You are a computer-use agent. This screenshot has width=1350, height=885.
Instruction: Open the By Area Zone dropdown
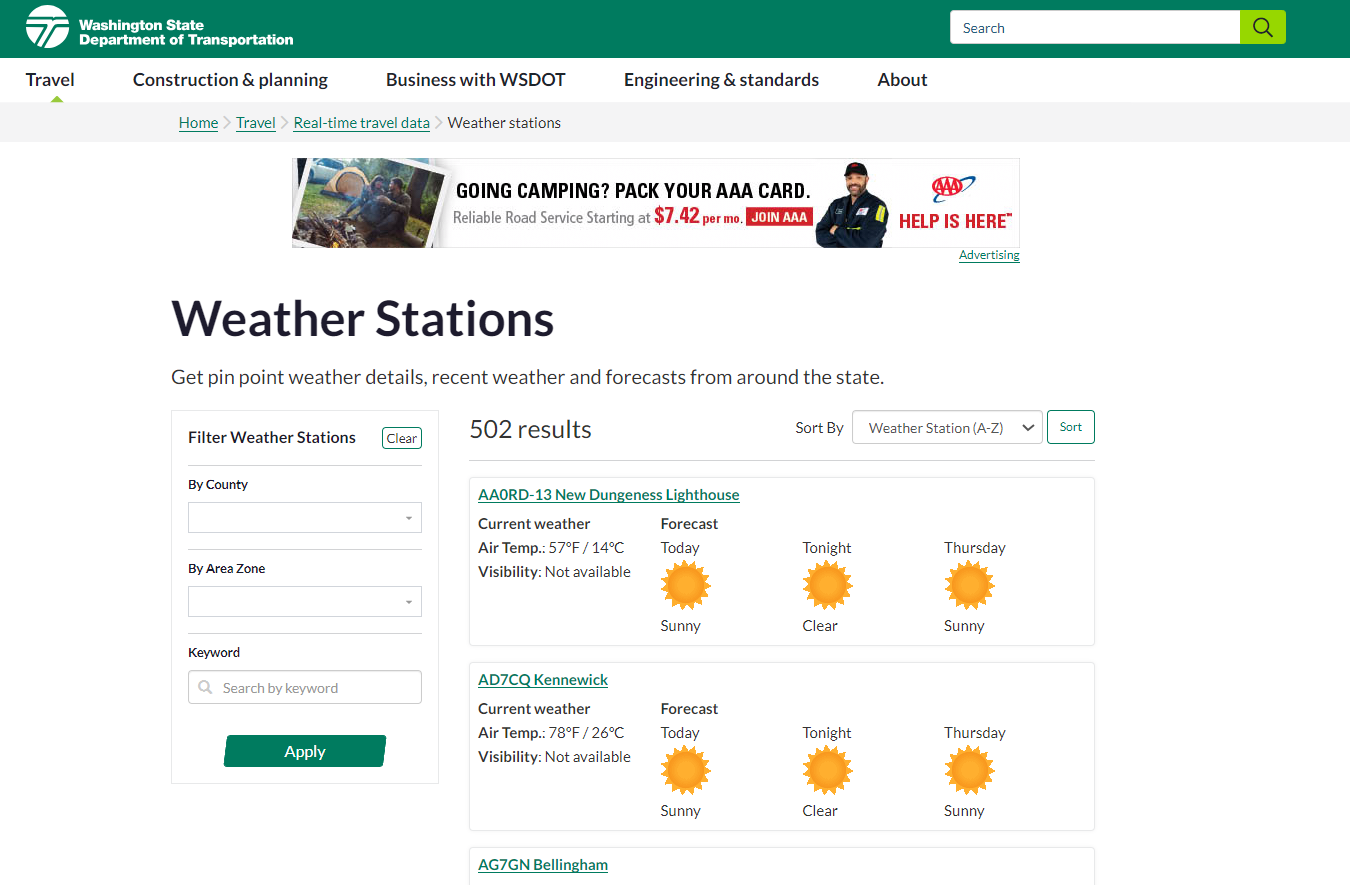[x=304, y=602]
